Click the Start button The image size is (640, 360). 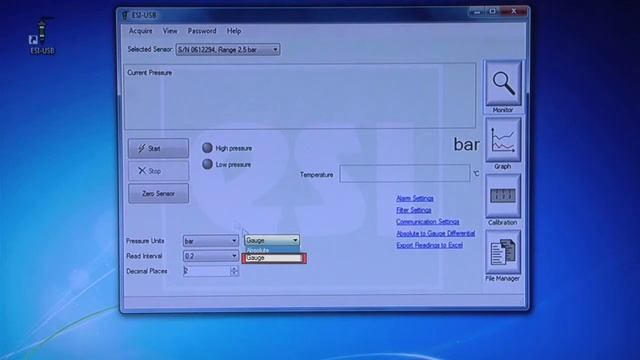(158, 148)
